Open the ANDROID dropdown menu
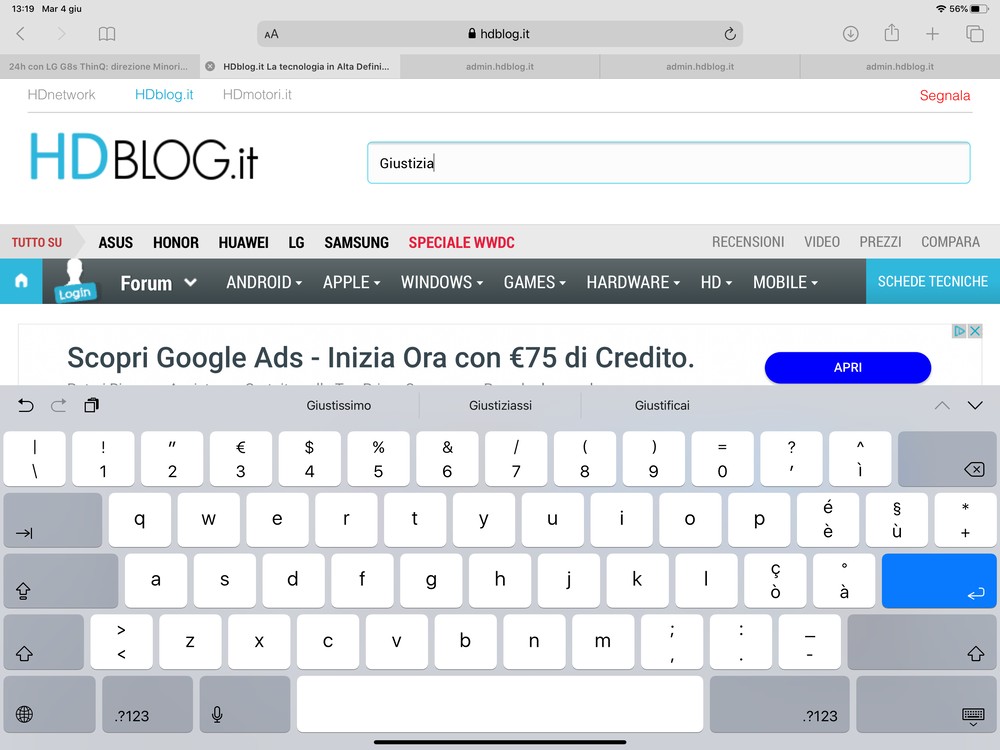Screen dimensions: 1000x750 click(x=264, y=282)
